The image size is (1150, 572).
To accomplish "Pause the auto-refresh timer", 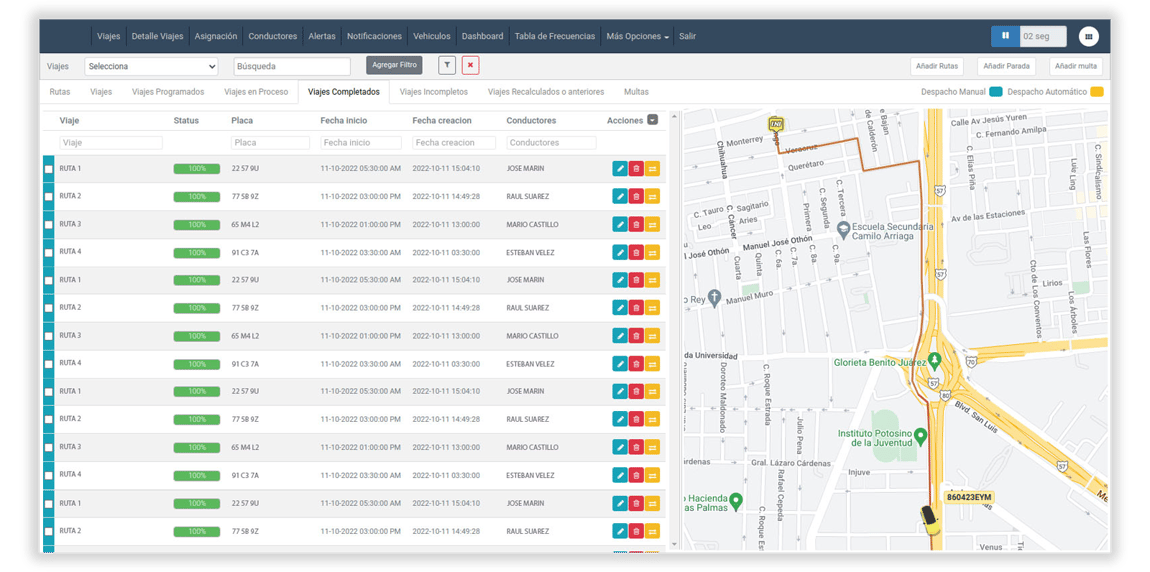I will (x=1005, y=36).
